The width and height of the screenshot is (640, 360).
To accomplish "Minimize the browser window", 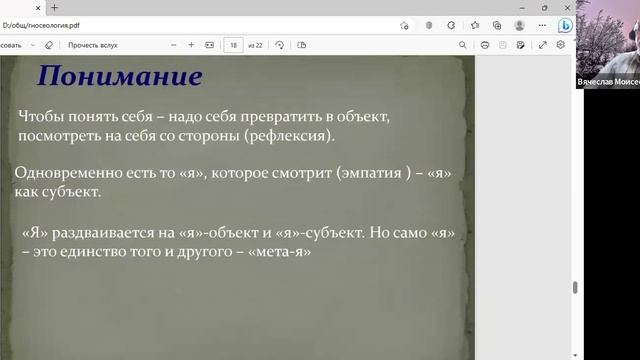I will pos(522,8).
